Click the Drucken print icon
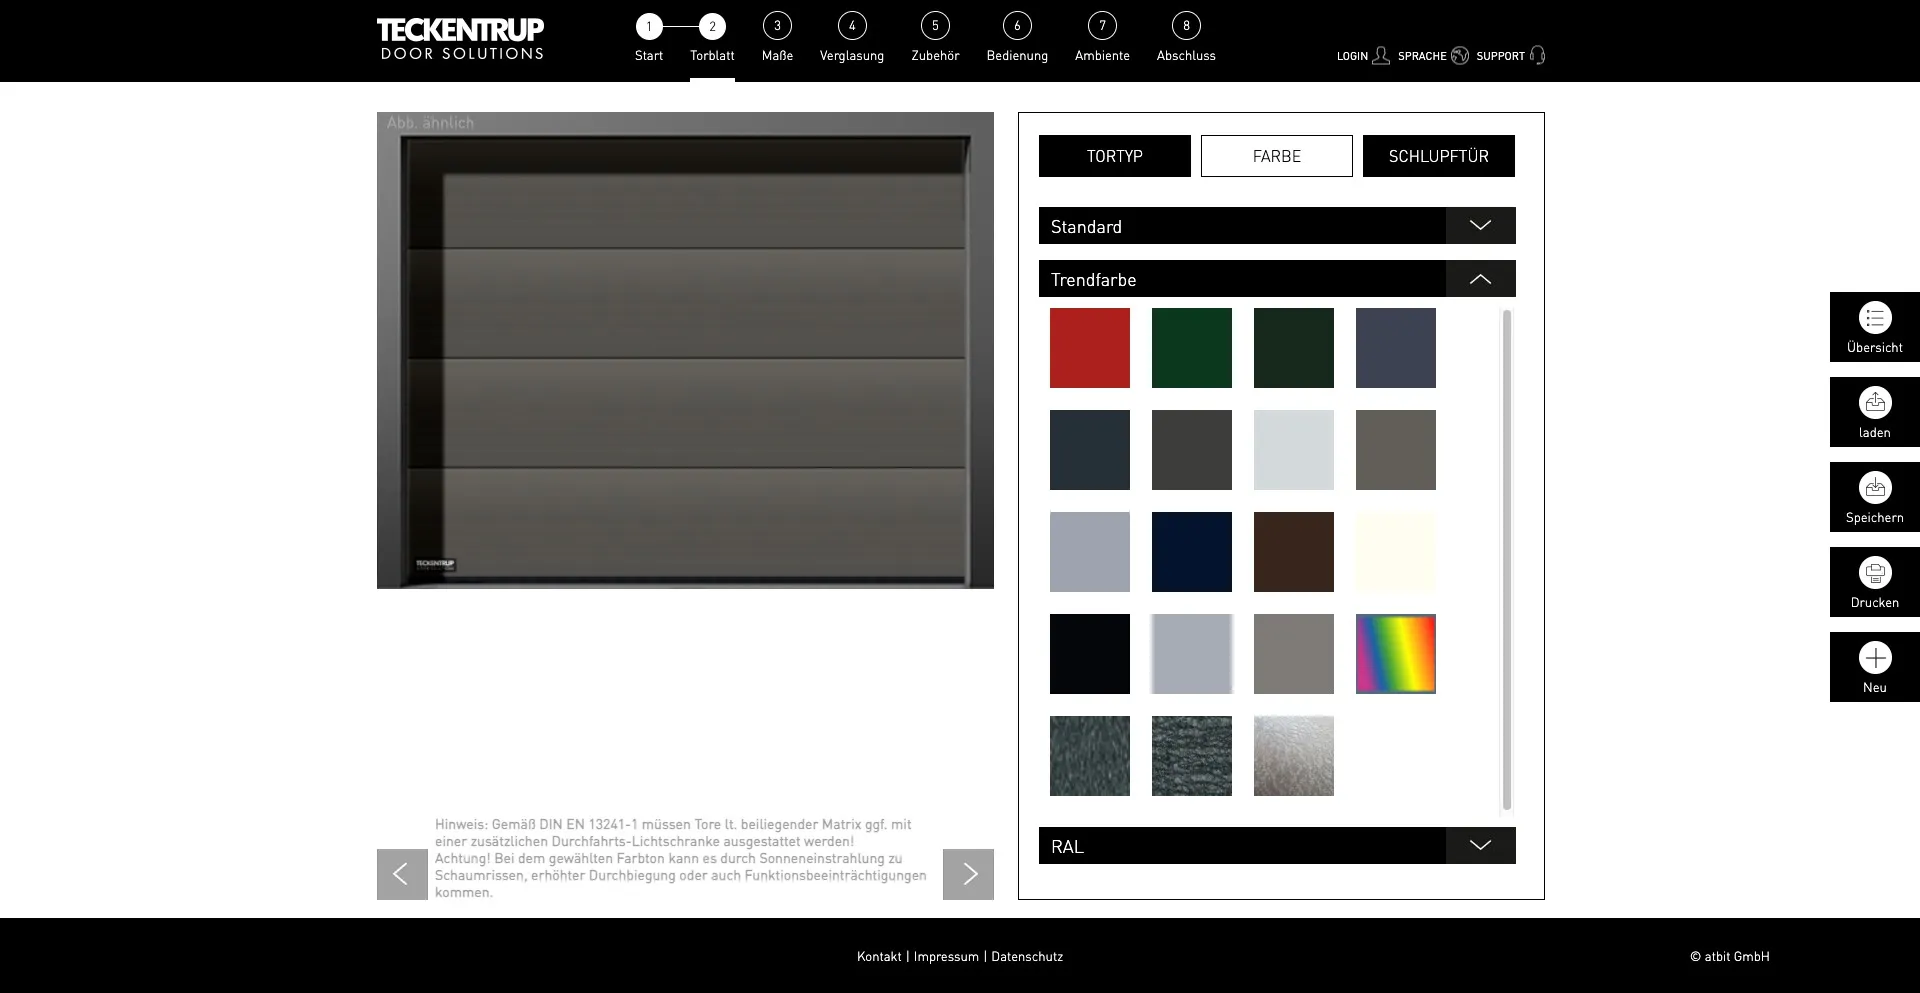This screenshot has width=1920, height=993. pyautogui.click(x=1874, y=573)
